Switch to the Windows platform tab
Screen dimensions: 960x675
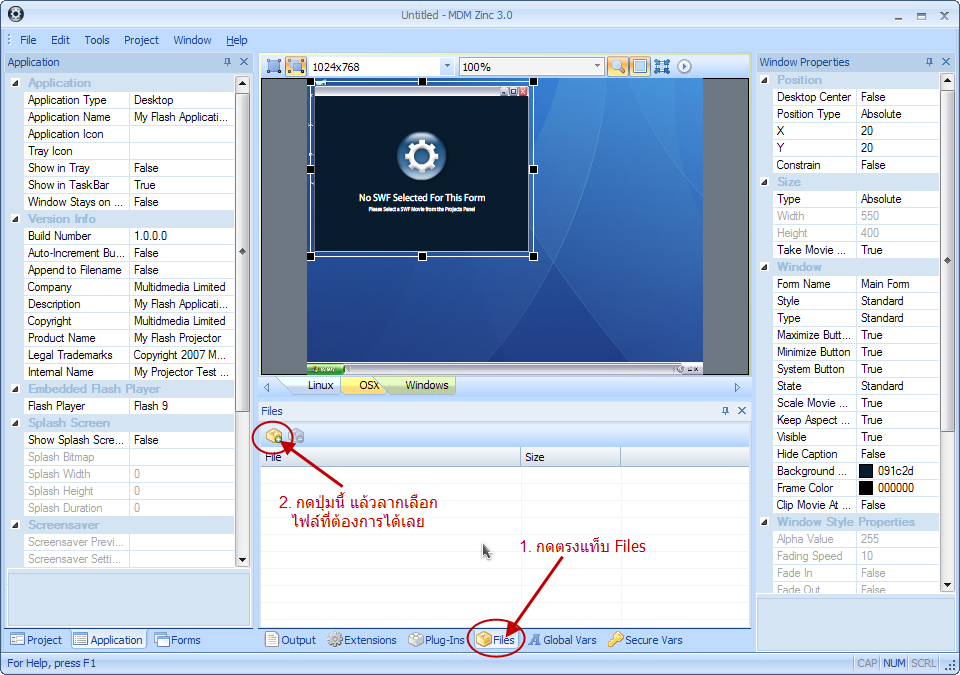point(427,385)
